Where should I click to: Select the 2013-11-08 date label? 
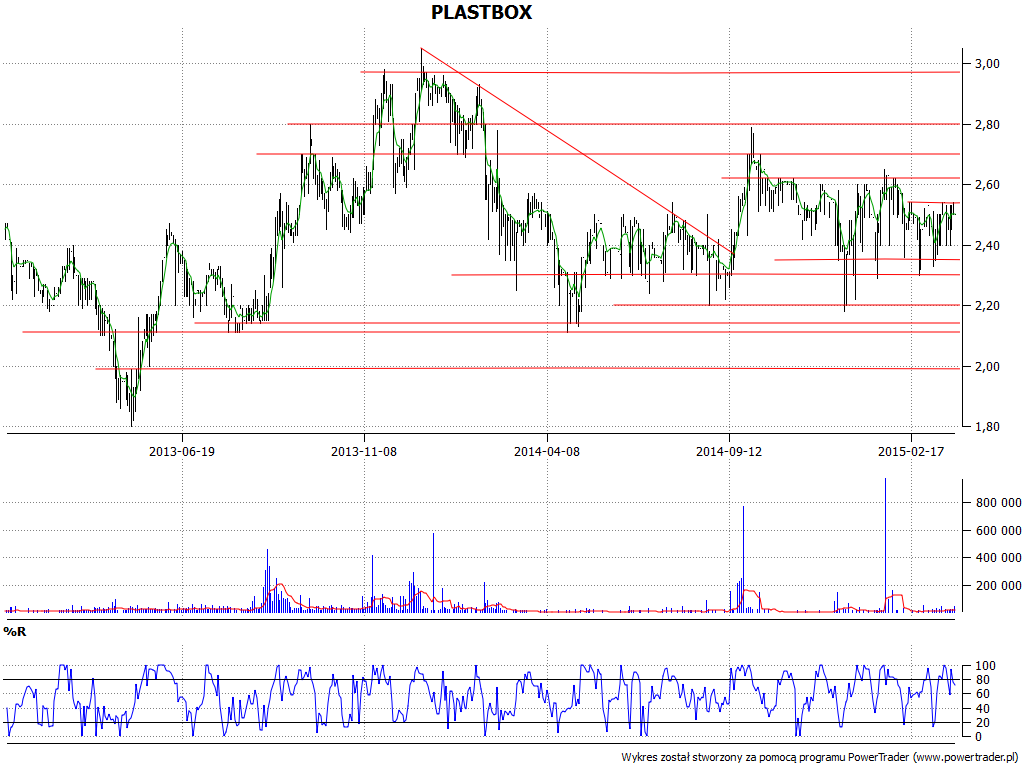[x=364, y=451]
